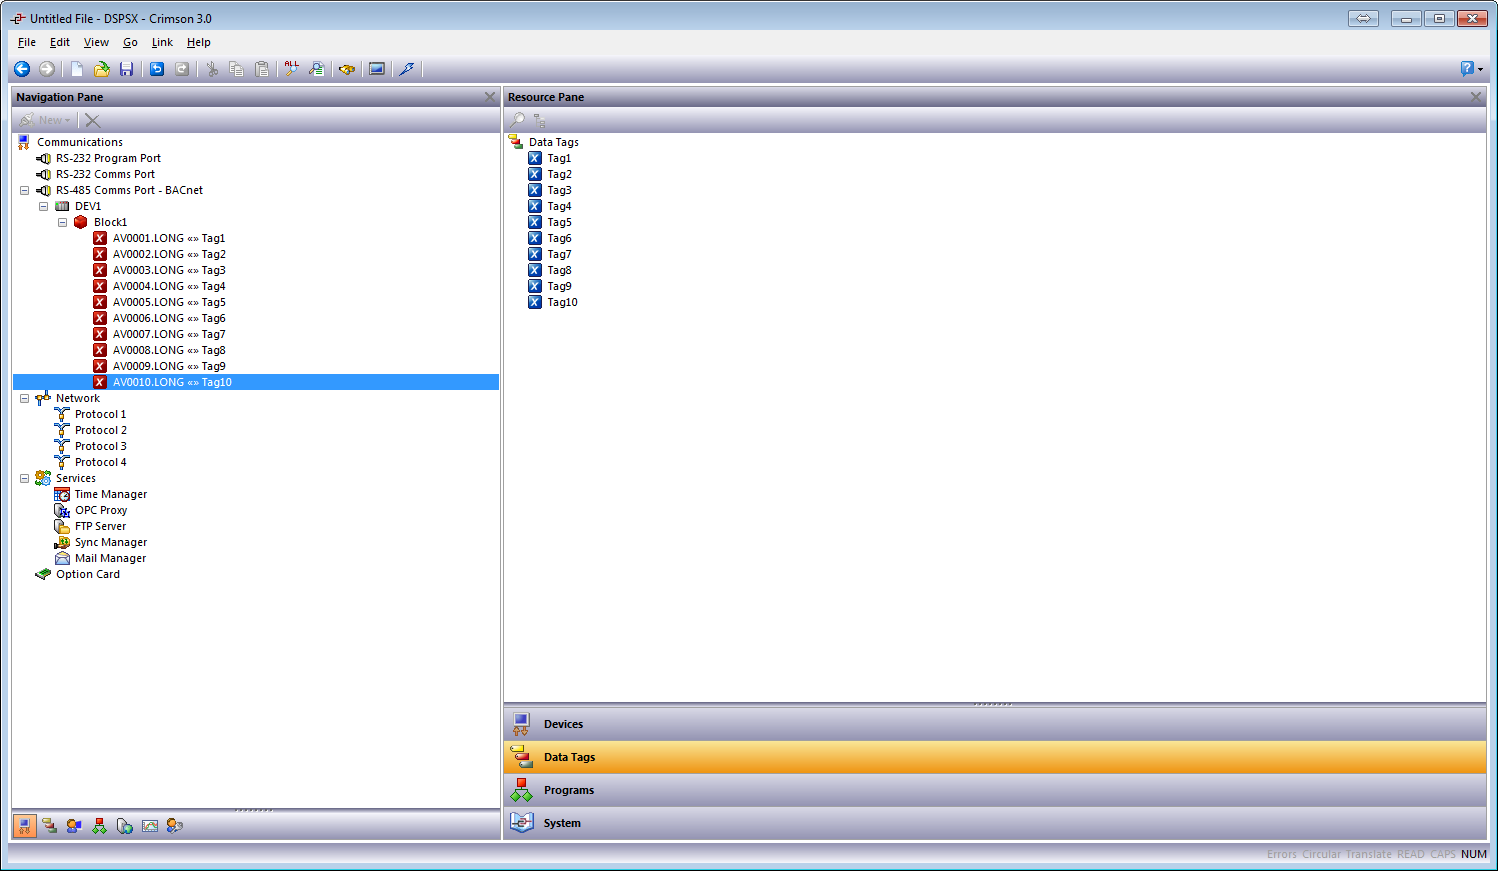
Task: Click the Cut scissors icon
Action: coord(212,69)
